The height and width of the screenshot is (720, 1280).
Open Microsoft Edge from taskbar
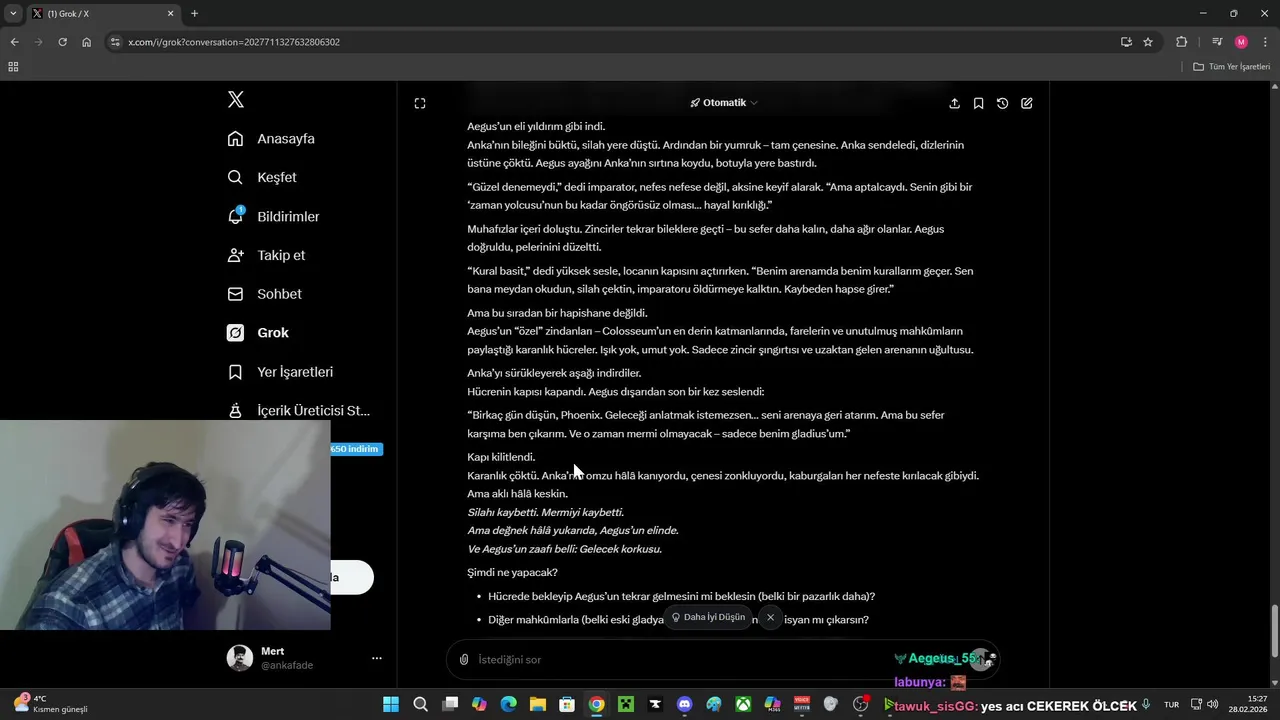point(508,705)
